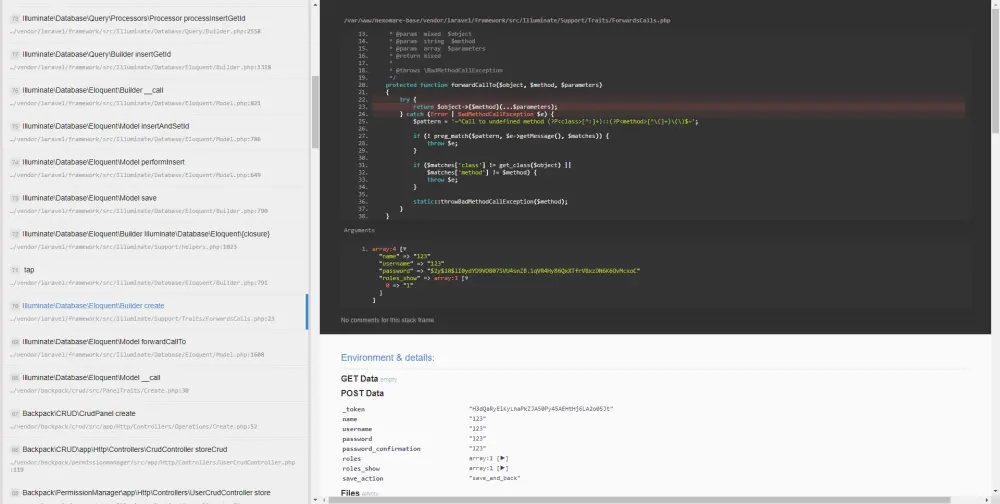Image resolution: width=1000 pixels, height=504 pixels.
Task: Select the Eloquent\Model __call frame
Action: point(156,383)
